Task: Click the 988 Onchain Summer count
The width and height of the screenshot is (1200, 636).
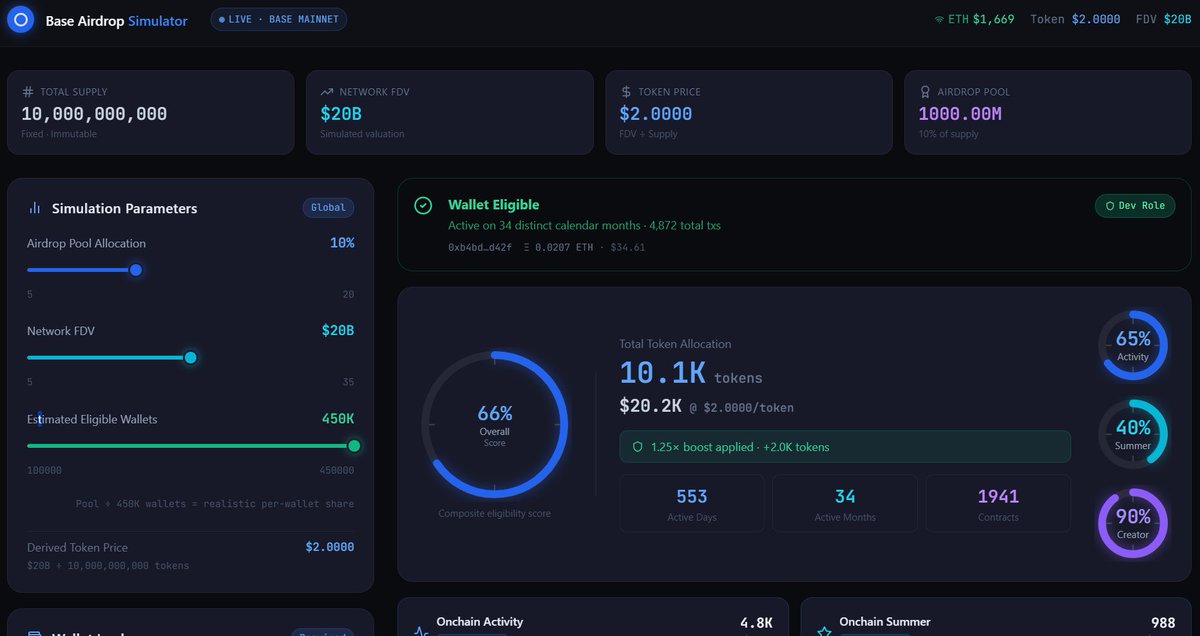Action: 1163,623
